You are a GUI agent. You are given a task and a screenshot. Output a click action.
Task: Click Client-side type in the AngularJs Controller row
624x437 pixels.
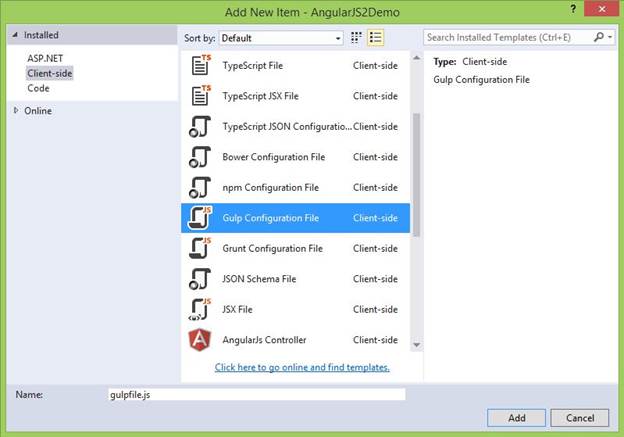375,340
